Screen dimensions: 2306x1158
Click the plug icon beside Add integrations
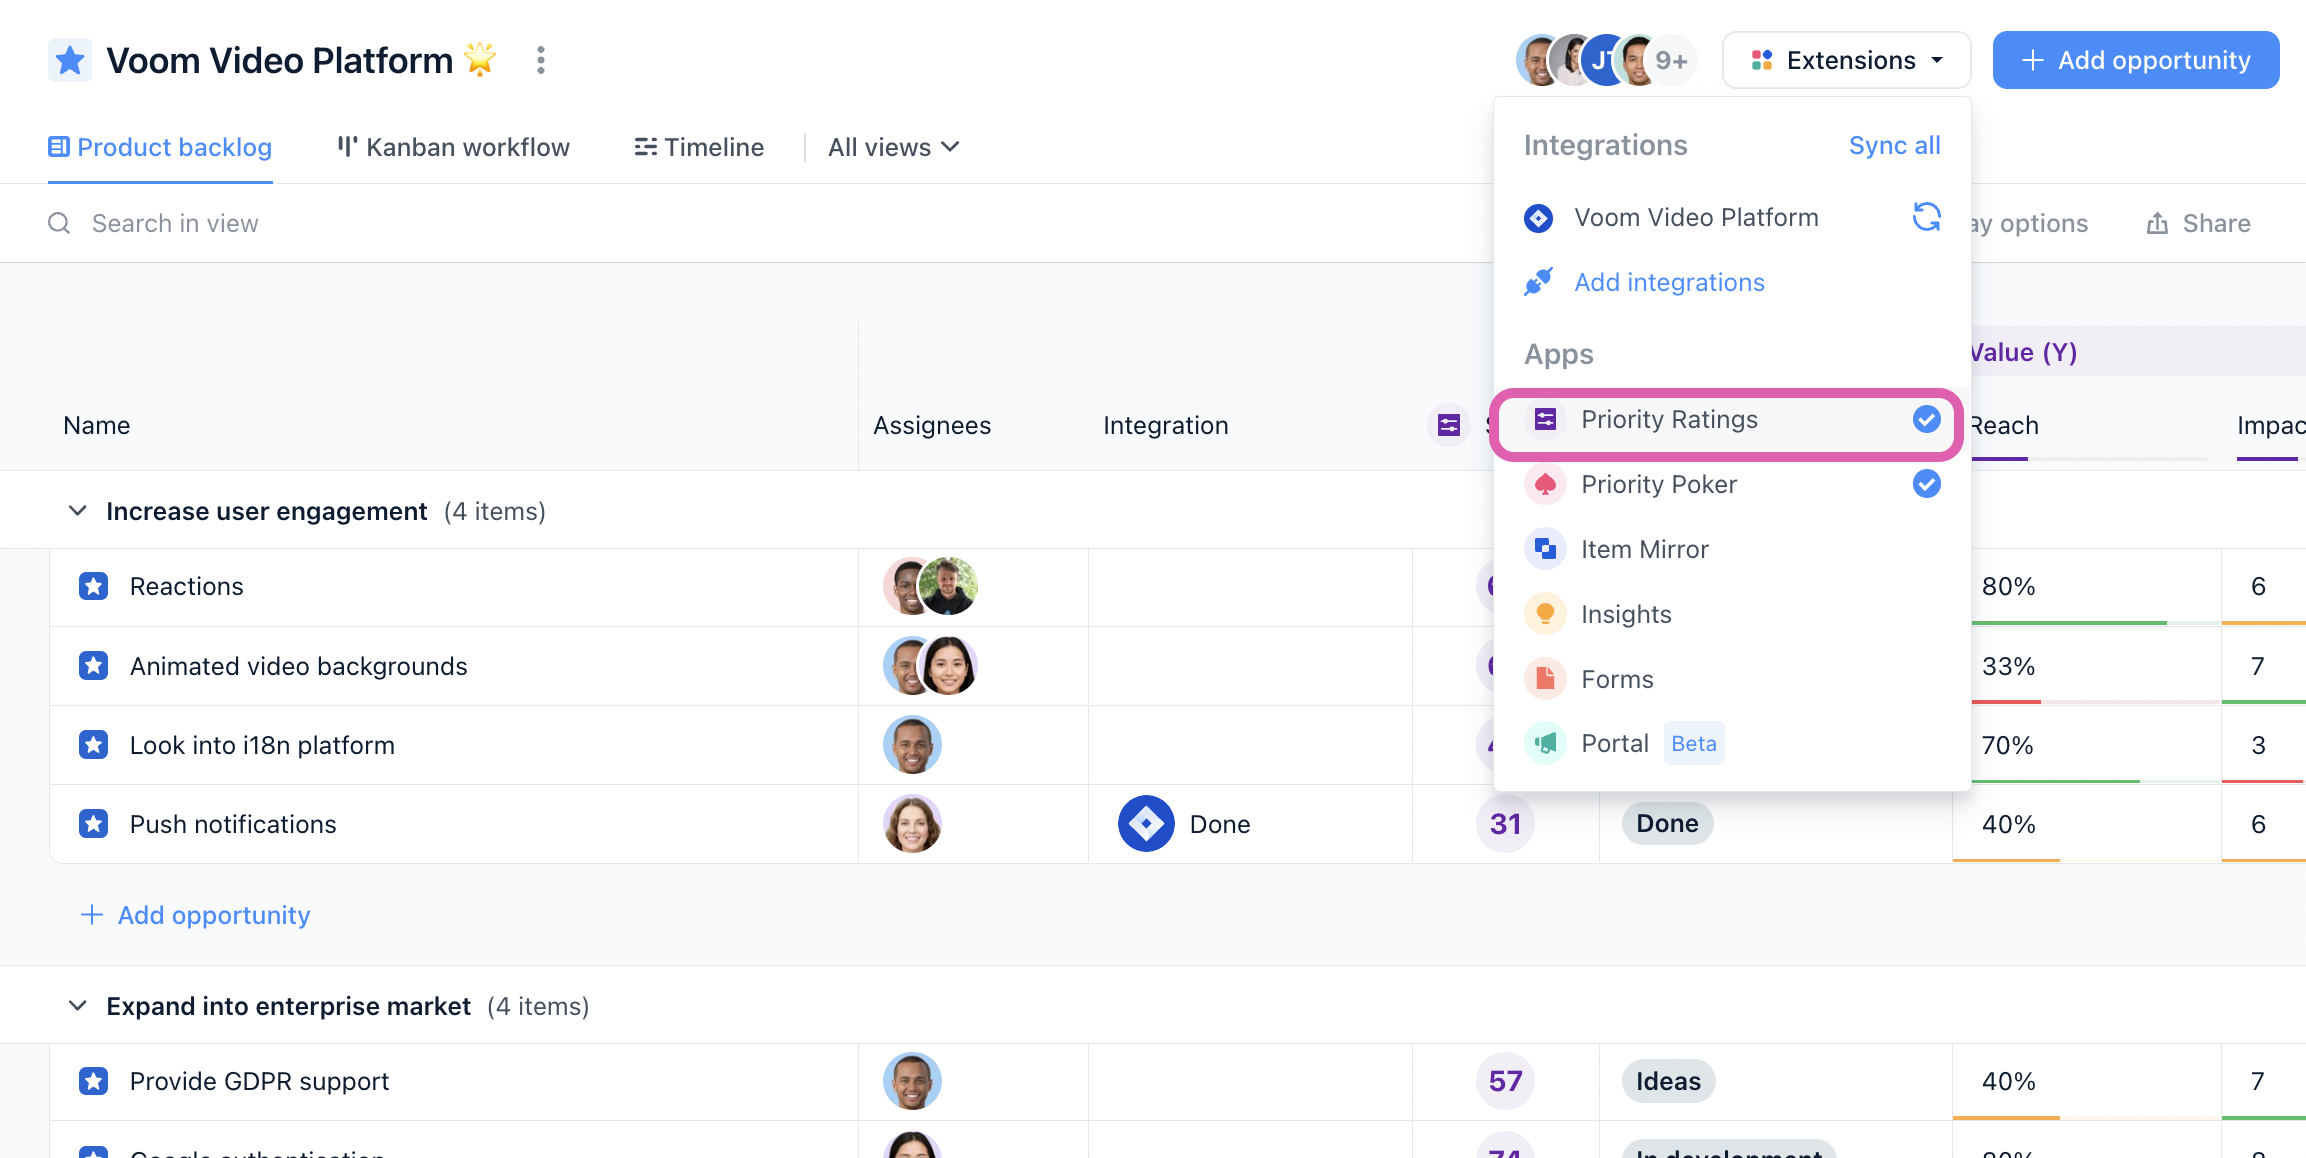pyautogui.click(x=1539, y=282)
